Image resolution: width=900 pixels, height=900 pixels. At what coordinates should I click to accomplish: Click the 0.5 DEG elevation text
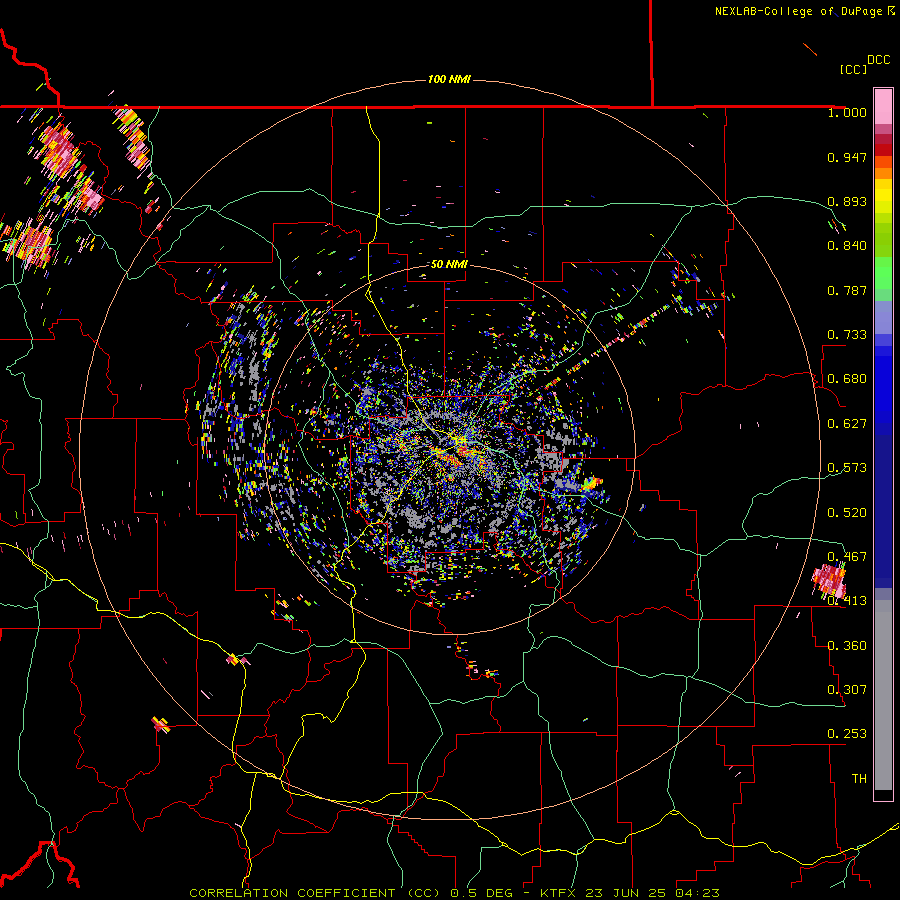pos(481,893)
